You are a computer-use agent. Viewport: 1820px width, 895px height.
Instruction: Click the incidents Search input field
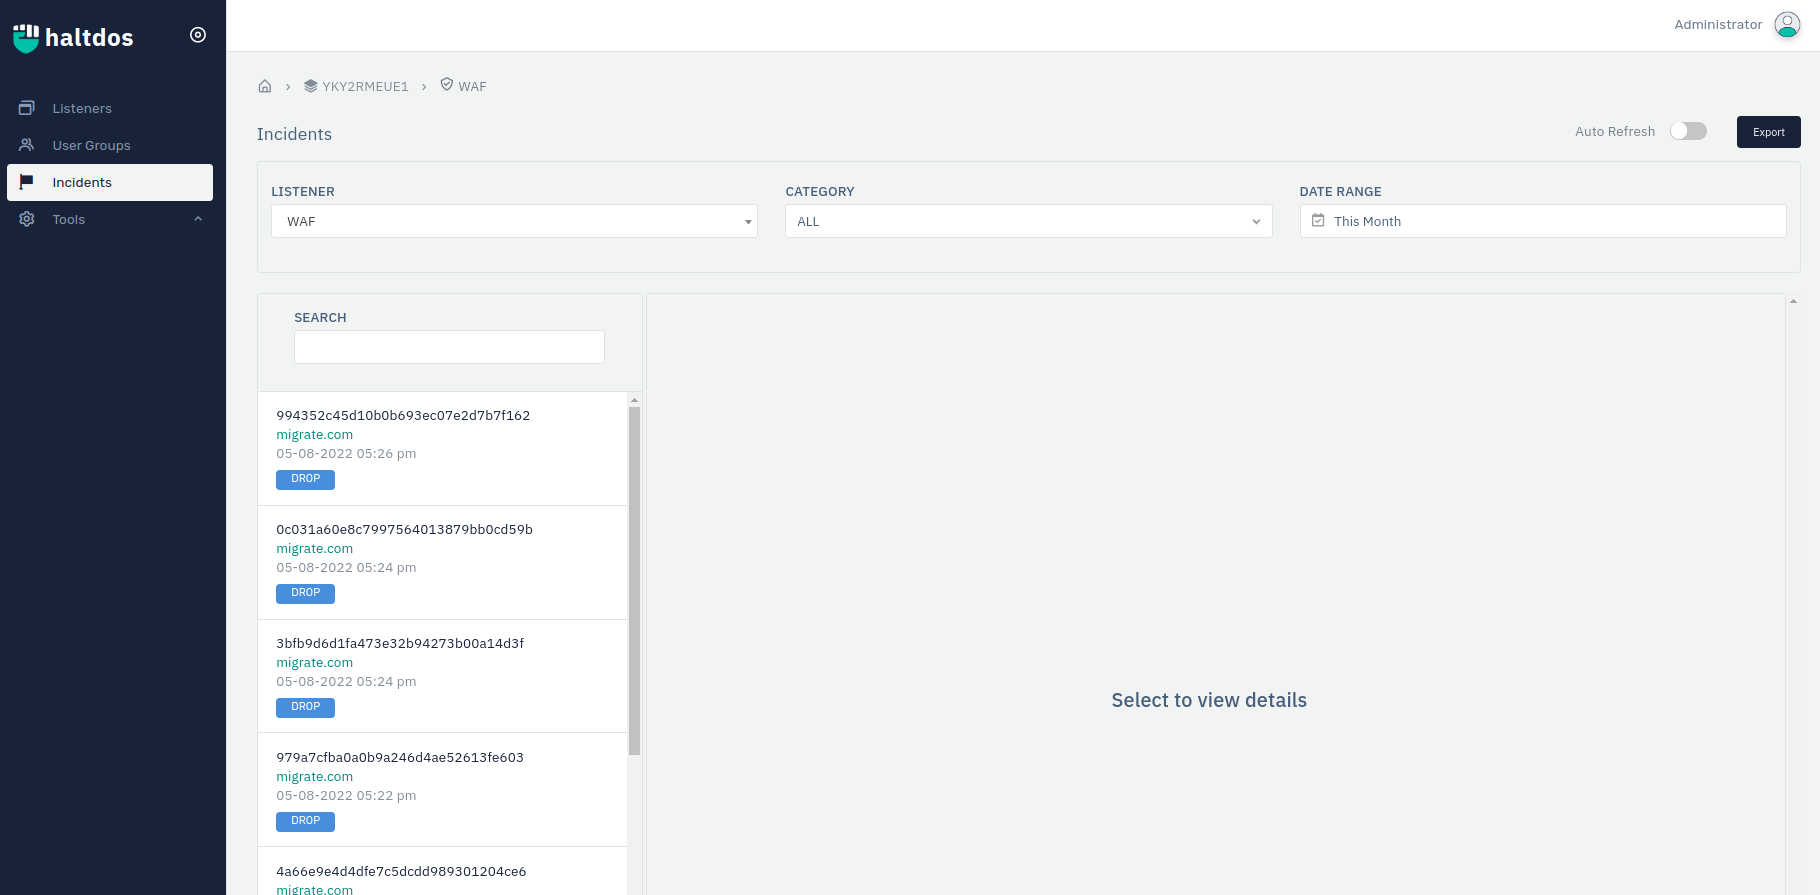tap(449, 347)
